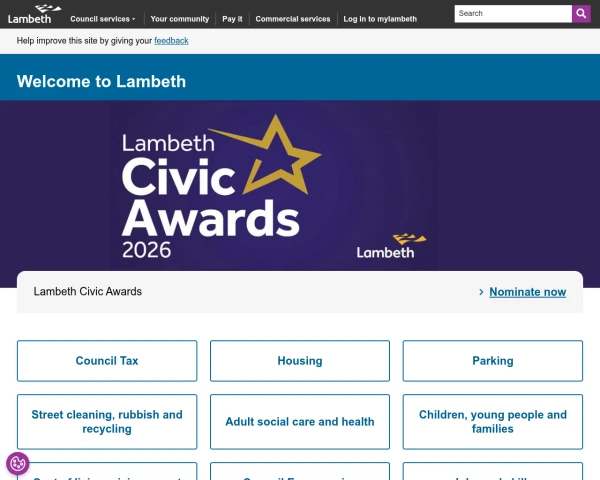
Task: Click the Lambeth Civic Awards caption text
Action: tap(88, 292)
